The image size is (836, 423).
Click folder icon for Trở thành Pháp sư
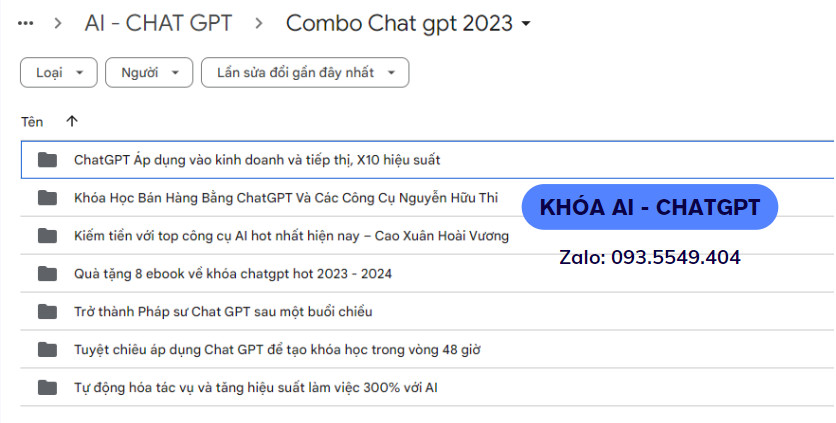coord(47,311)
